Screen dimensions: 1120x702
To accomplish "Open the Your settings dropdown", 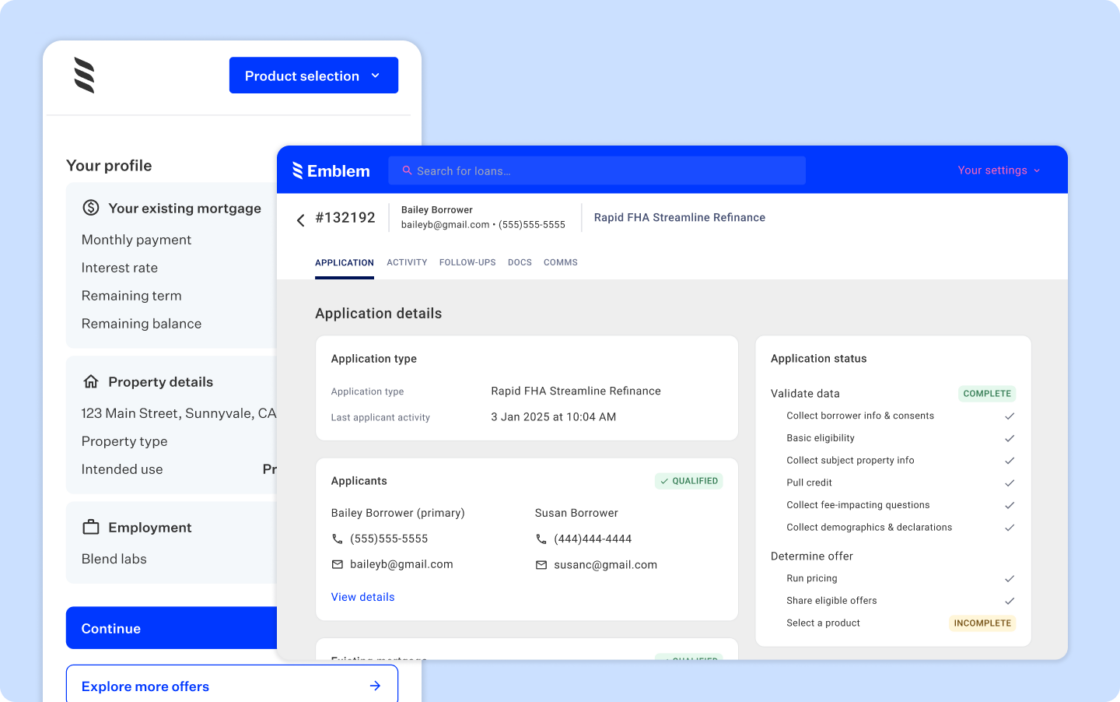I will [x=999, y=170].
